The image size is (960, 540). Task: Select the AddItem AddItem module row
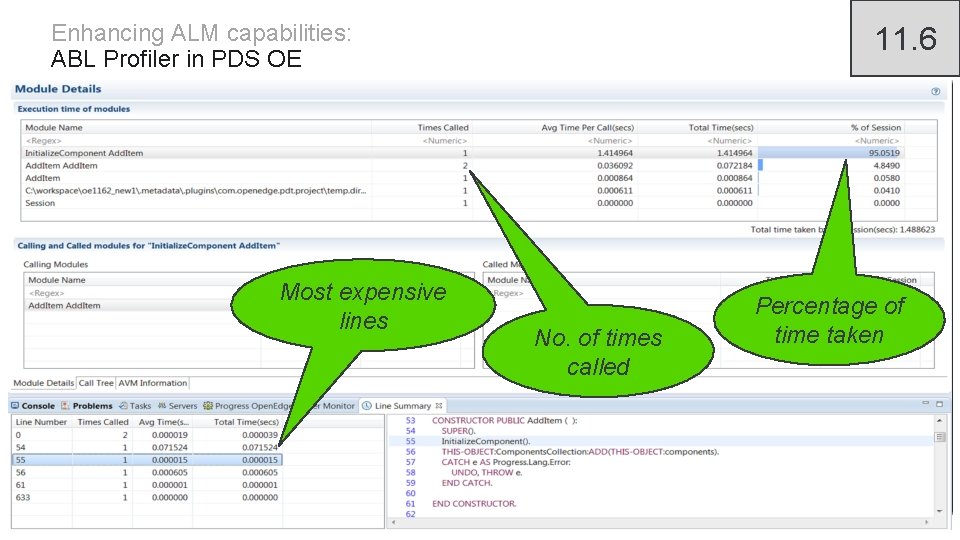(x=462, y=165)
